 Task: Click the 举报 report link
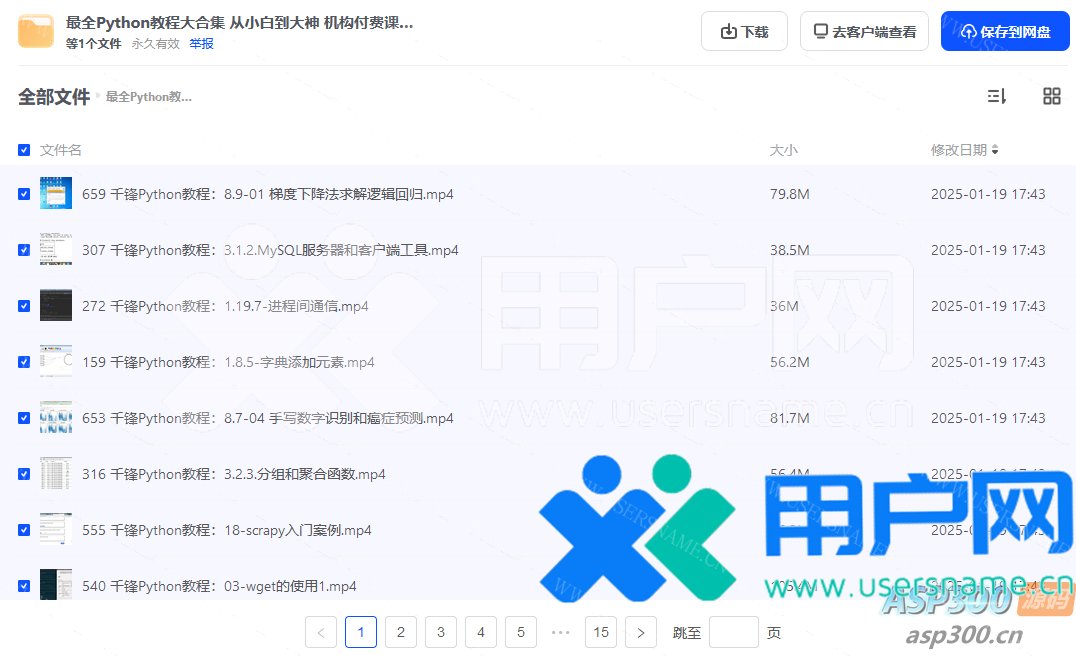[x=201, y=44]
